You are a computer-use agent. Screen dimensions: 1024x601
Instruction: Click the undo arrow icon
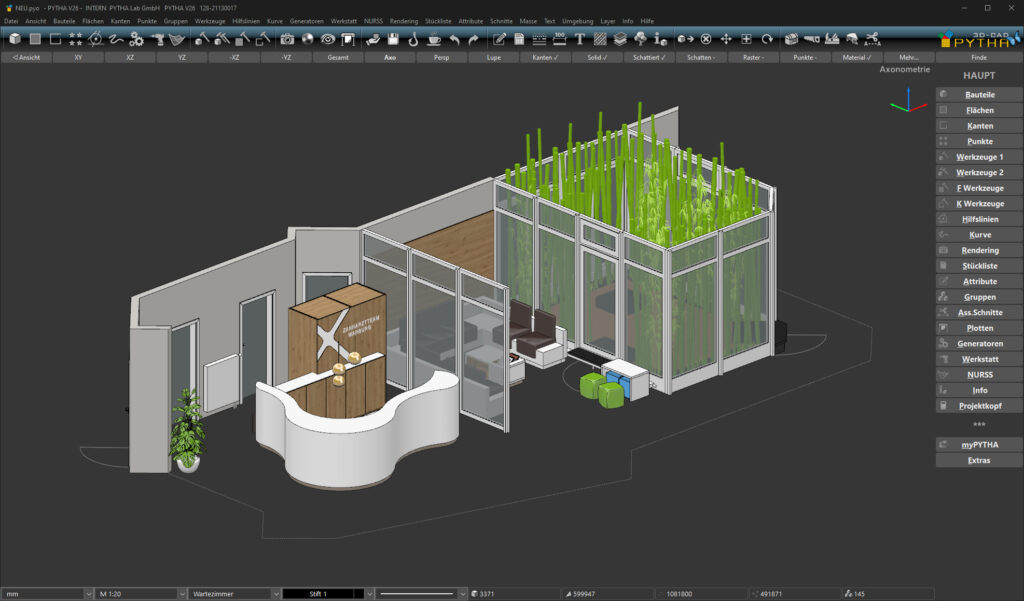[455, 39]
